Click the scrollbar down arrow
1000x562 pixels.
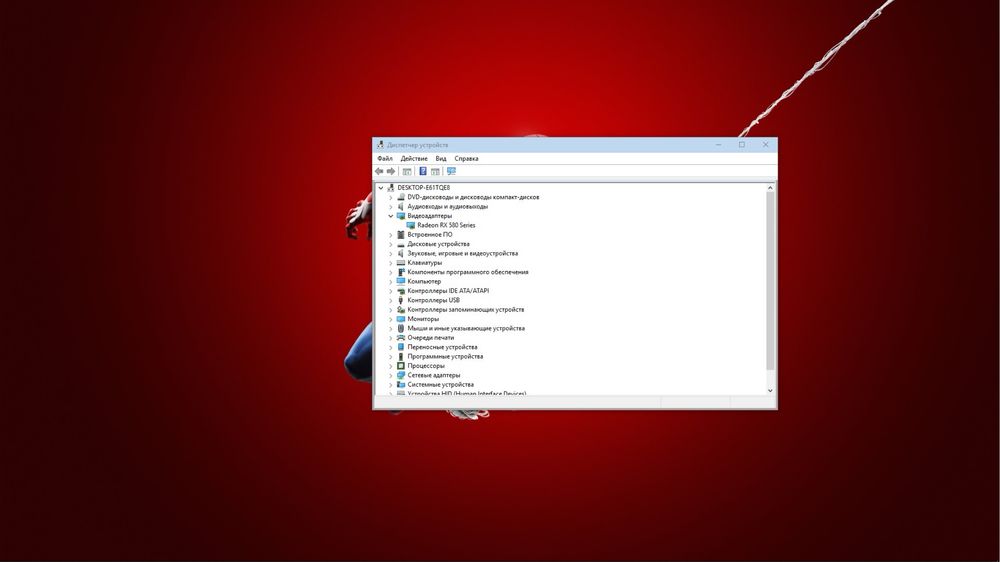pos(770,390)
